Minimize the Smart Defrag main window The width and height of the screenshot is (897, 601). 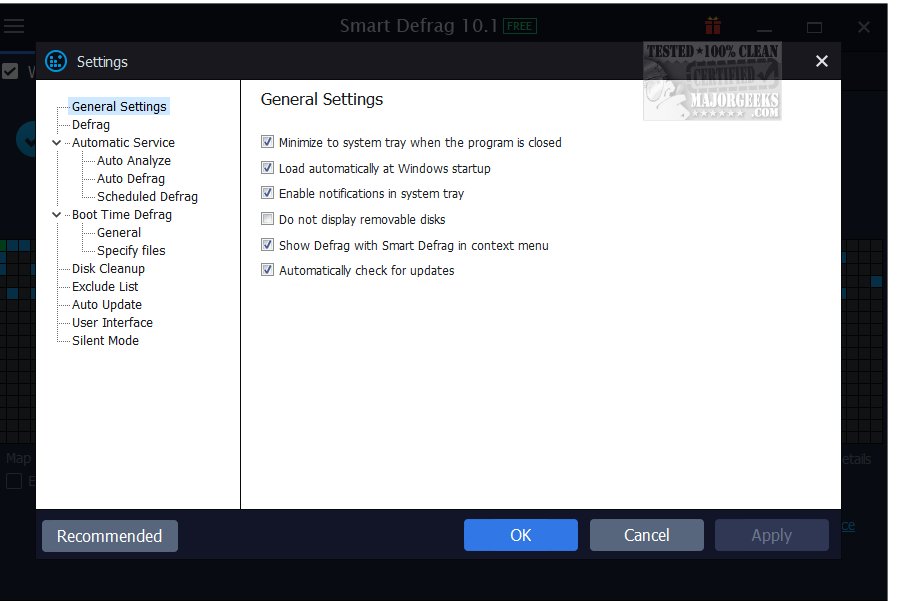coord(764,29)
